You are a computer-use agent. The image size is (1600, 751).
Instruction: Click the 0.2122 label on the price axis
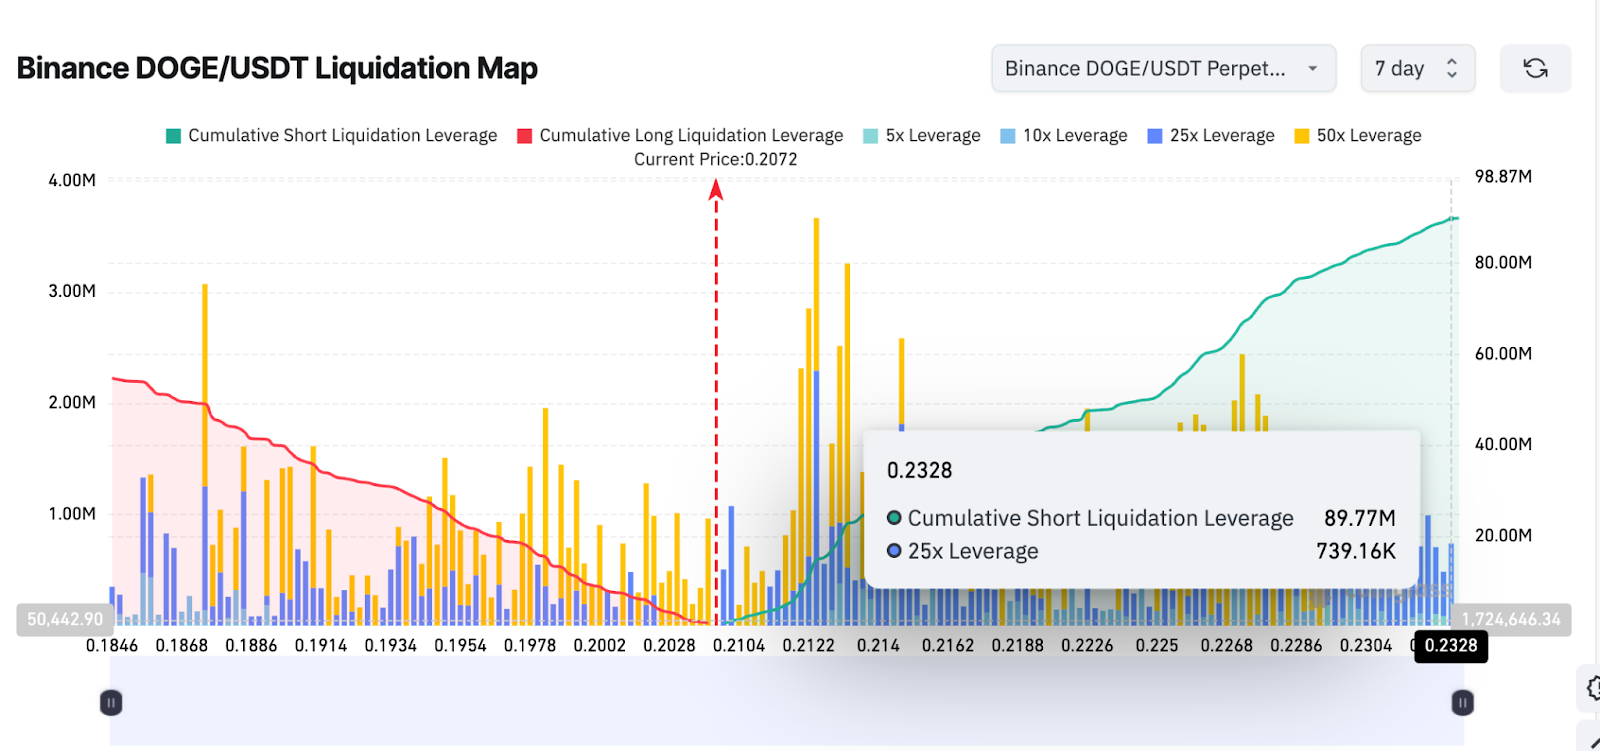pos(808,646)
